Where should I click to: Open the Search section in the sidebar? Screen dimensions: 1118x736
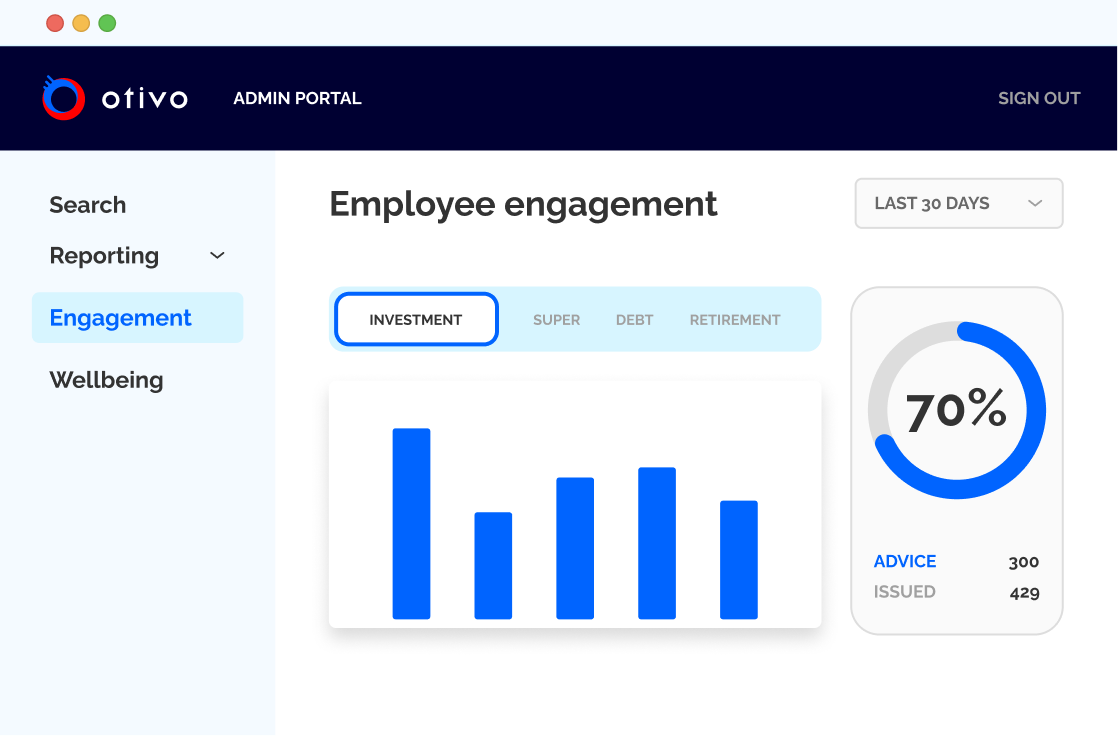[x=87, y=205]
